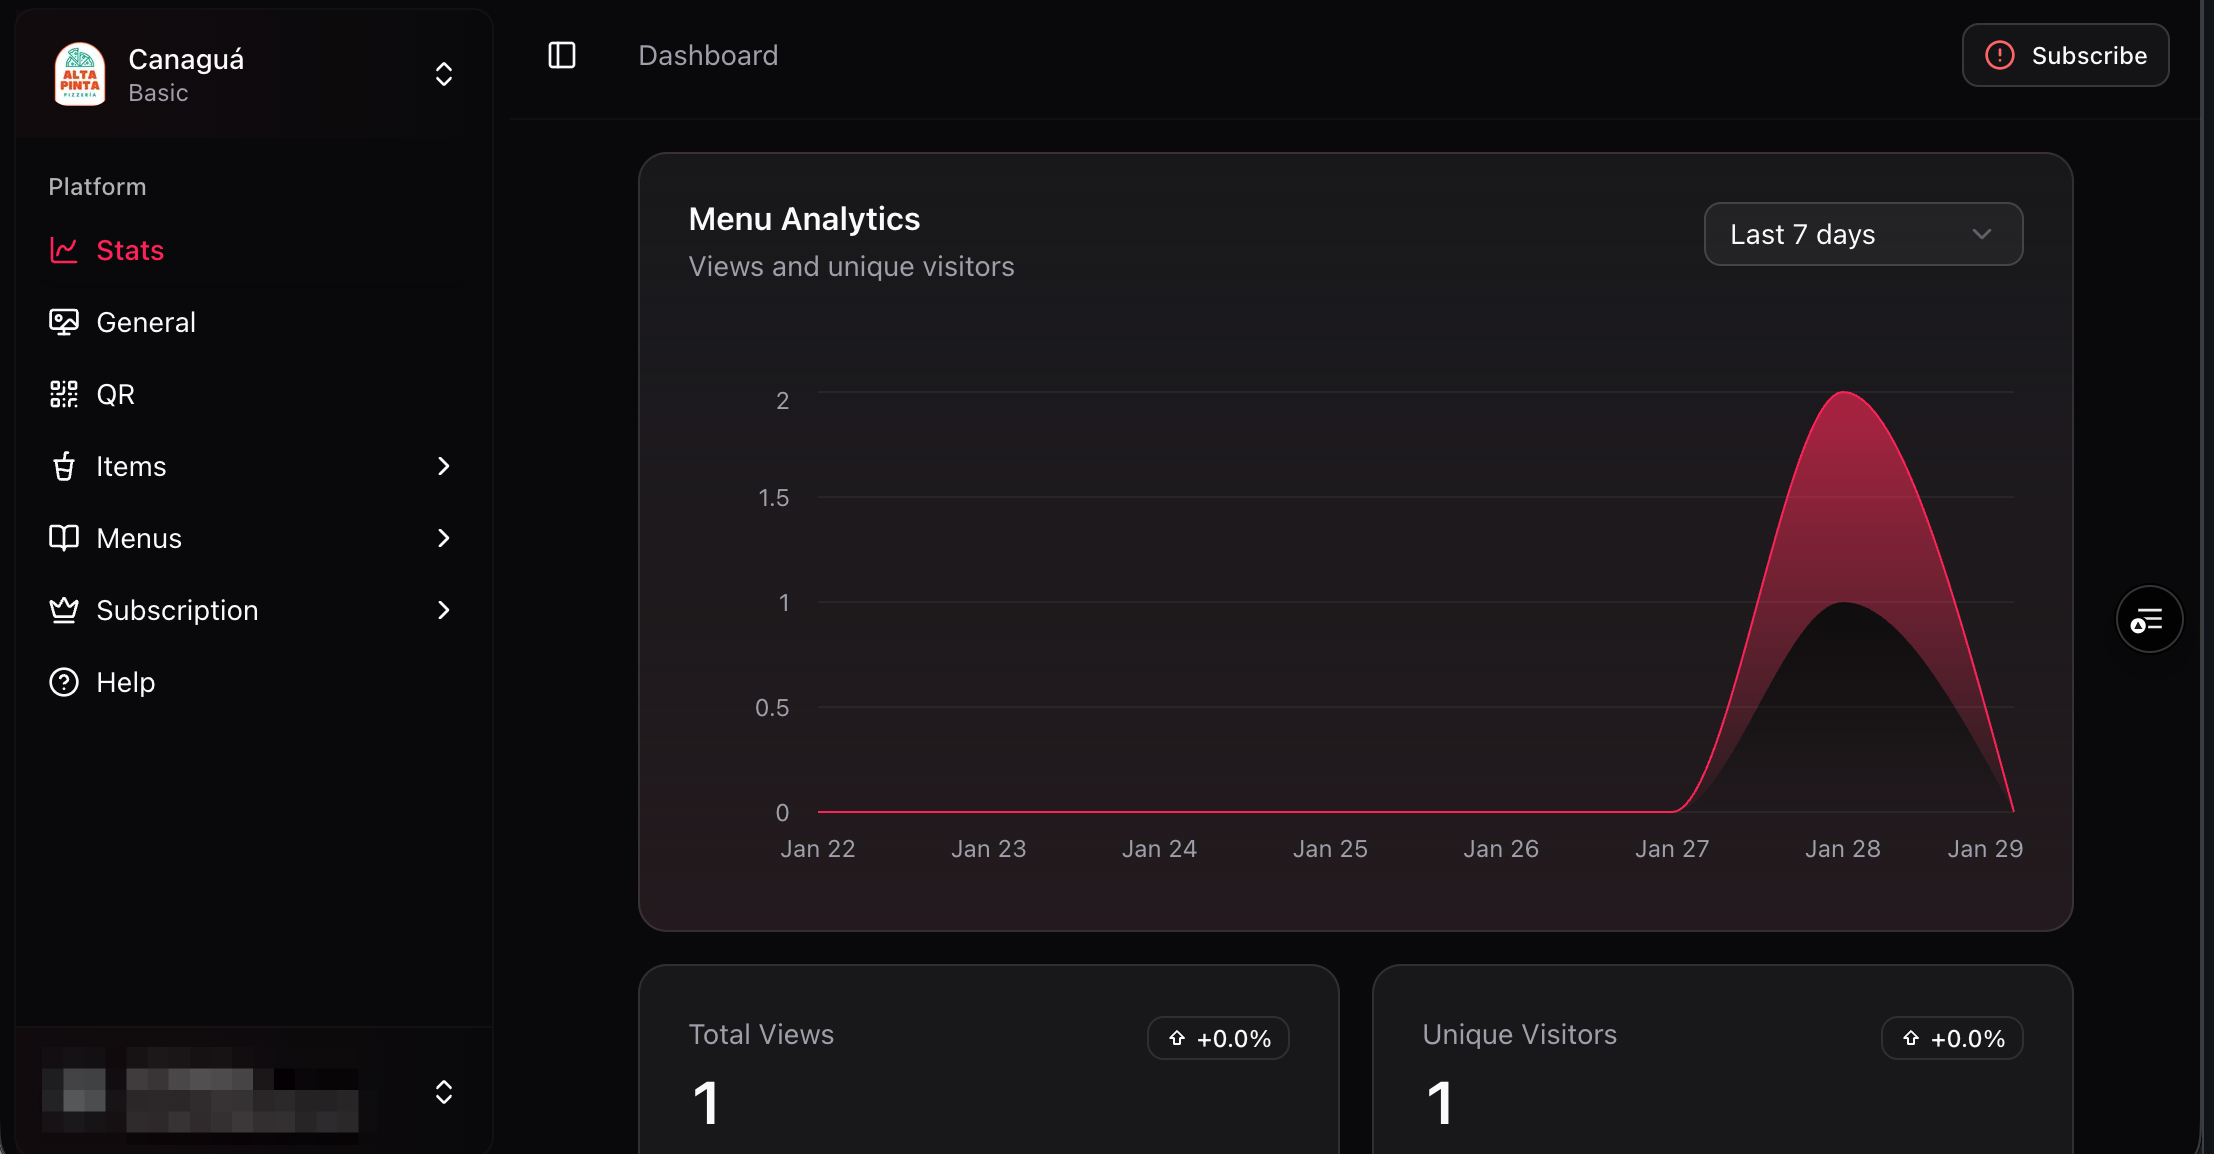Toggle the Unique Visitors +0.0% indicator
The width and height of the screenshot is (2214, 1154).
coord(1952,1038)
